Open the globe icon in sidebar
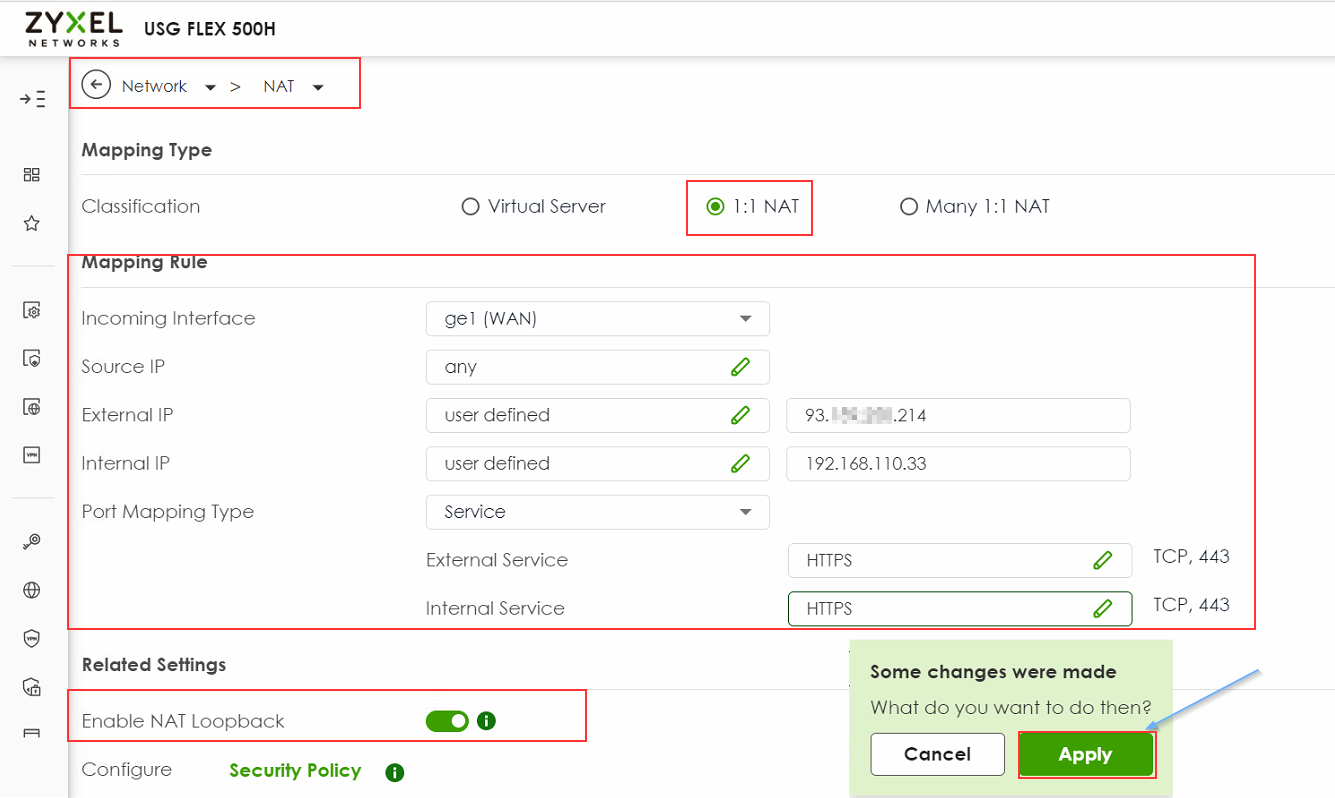 pos(32,590)
